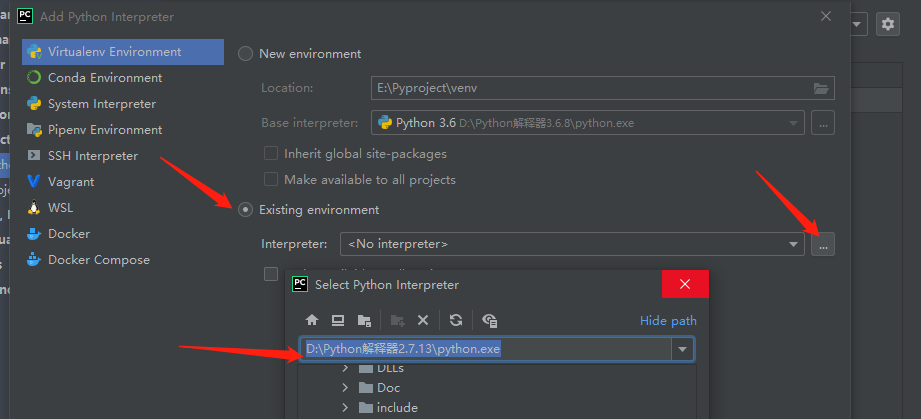
Task: Close the Add Python Interpreter window
Action: point(826,16)
